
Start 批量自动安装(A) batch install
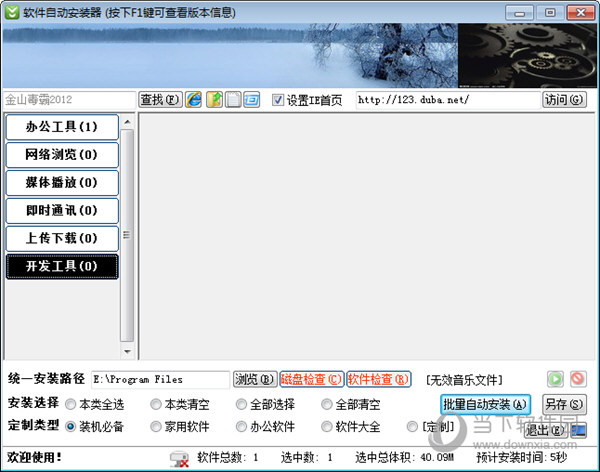pos(485,404)
